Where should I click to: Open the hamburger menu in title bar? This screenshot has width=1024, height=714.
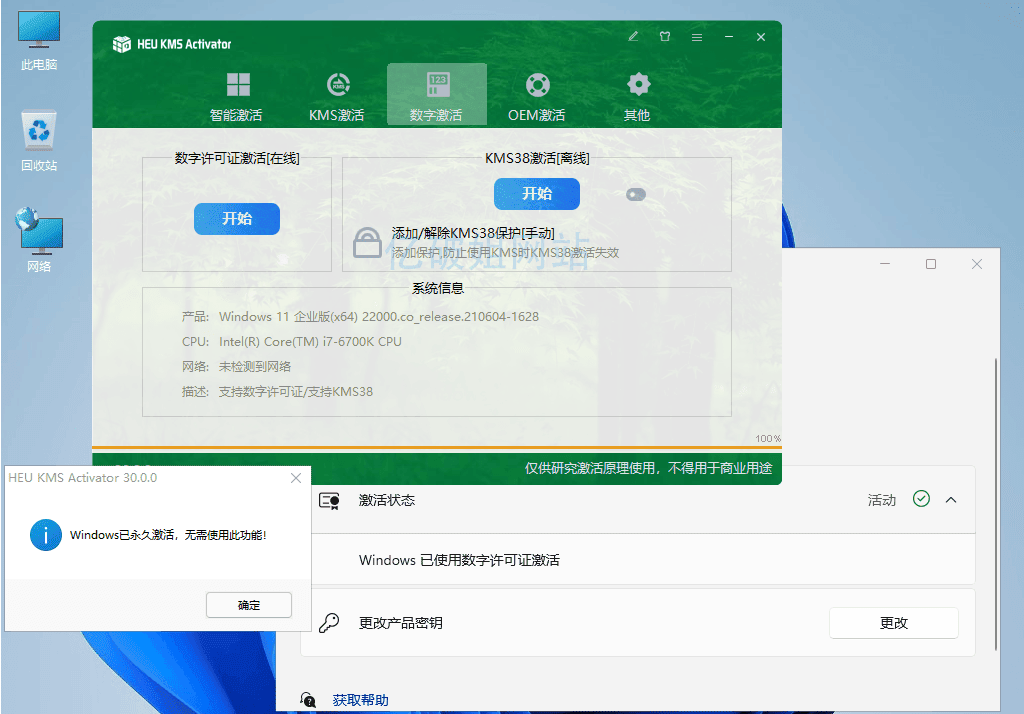(x=697, y=36)
